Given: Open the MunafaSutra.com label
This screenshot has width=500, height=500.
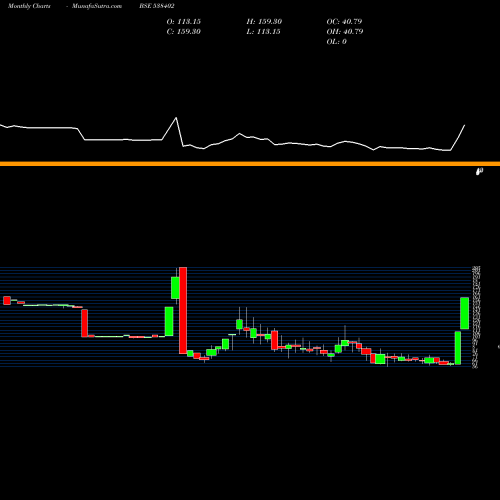Looking at the screenshot, I should pyautogui.click(x=97, y=6).
